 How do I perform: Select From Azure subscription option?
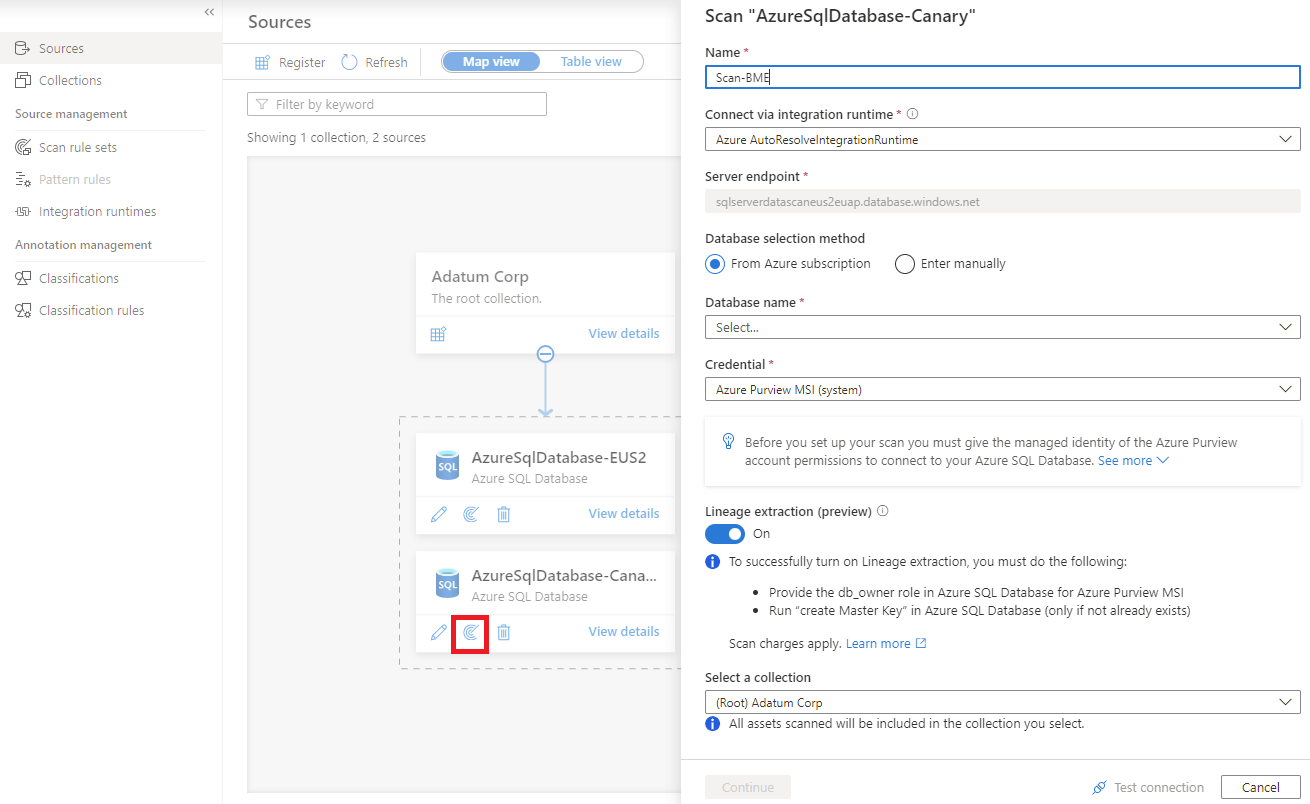pos(714,263)
